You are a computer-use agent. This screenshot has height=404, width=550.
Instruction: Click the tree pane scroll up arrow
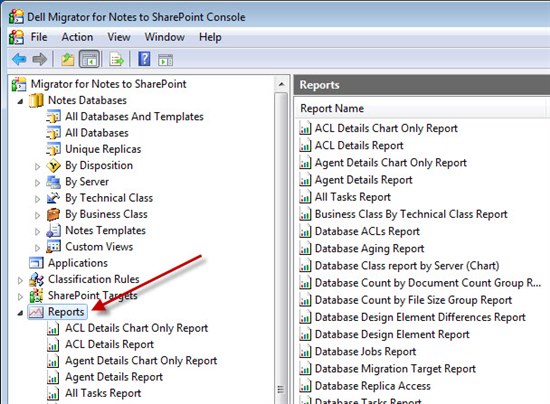[x=281, y=84]
